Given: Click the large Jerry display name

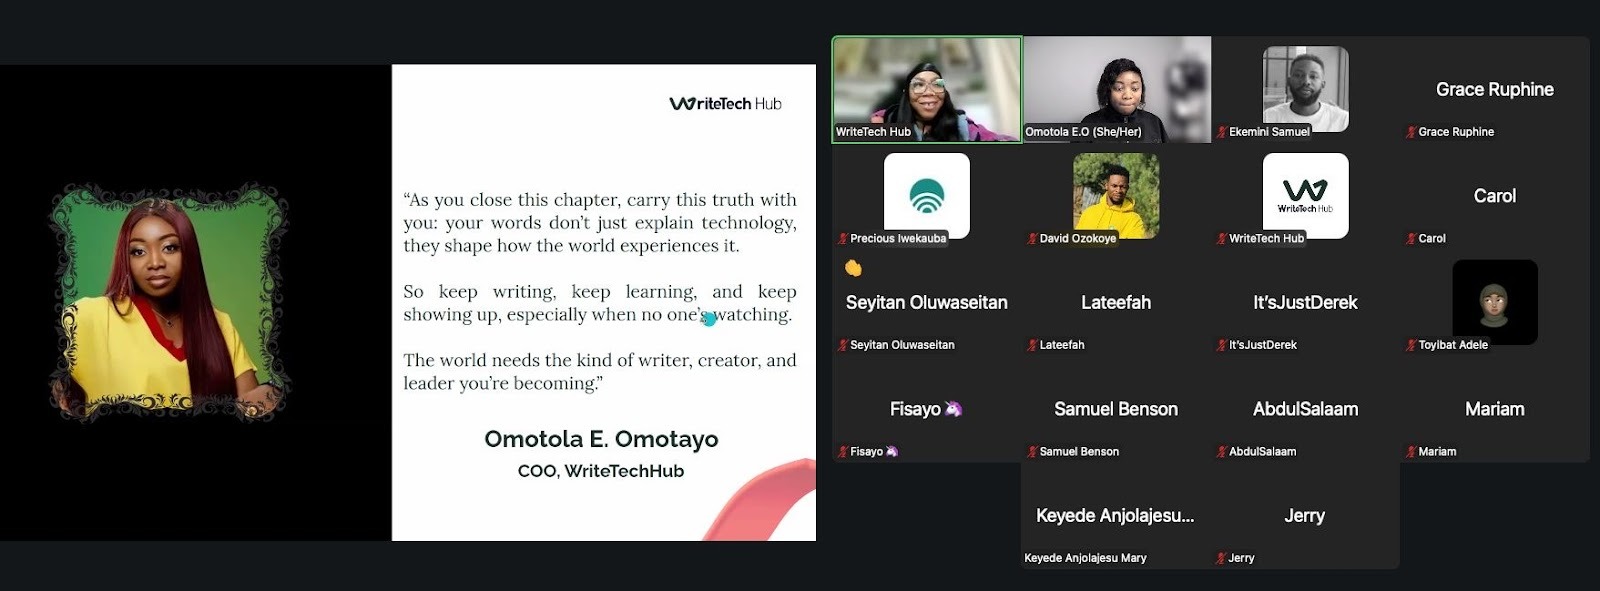Looking at the screenshot, I should pos(1304,516).
